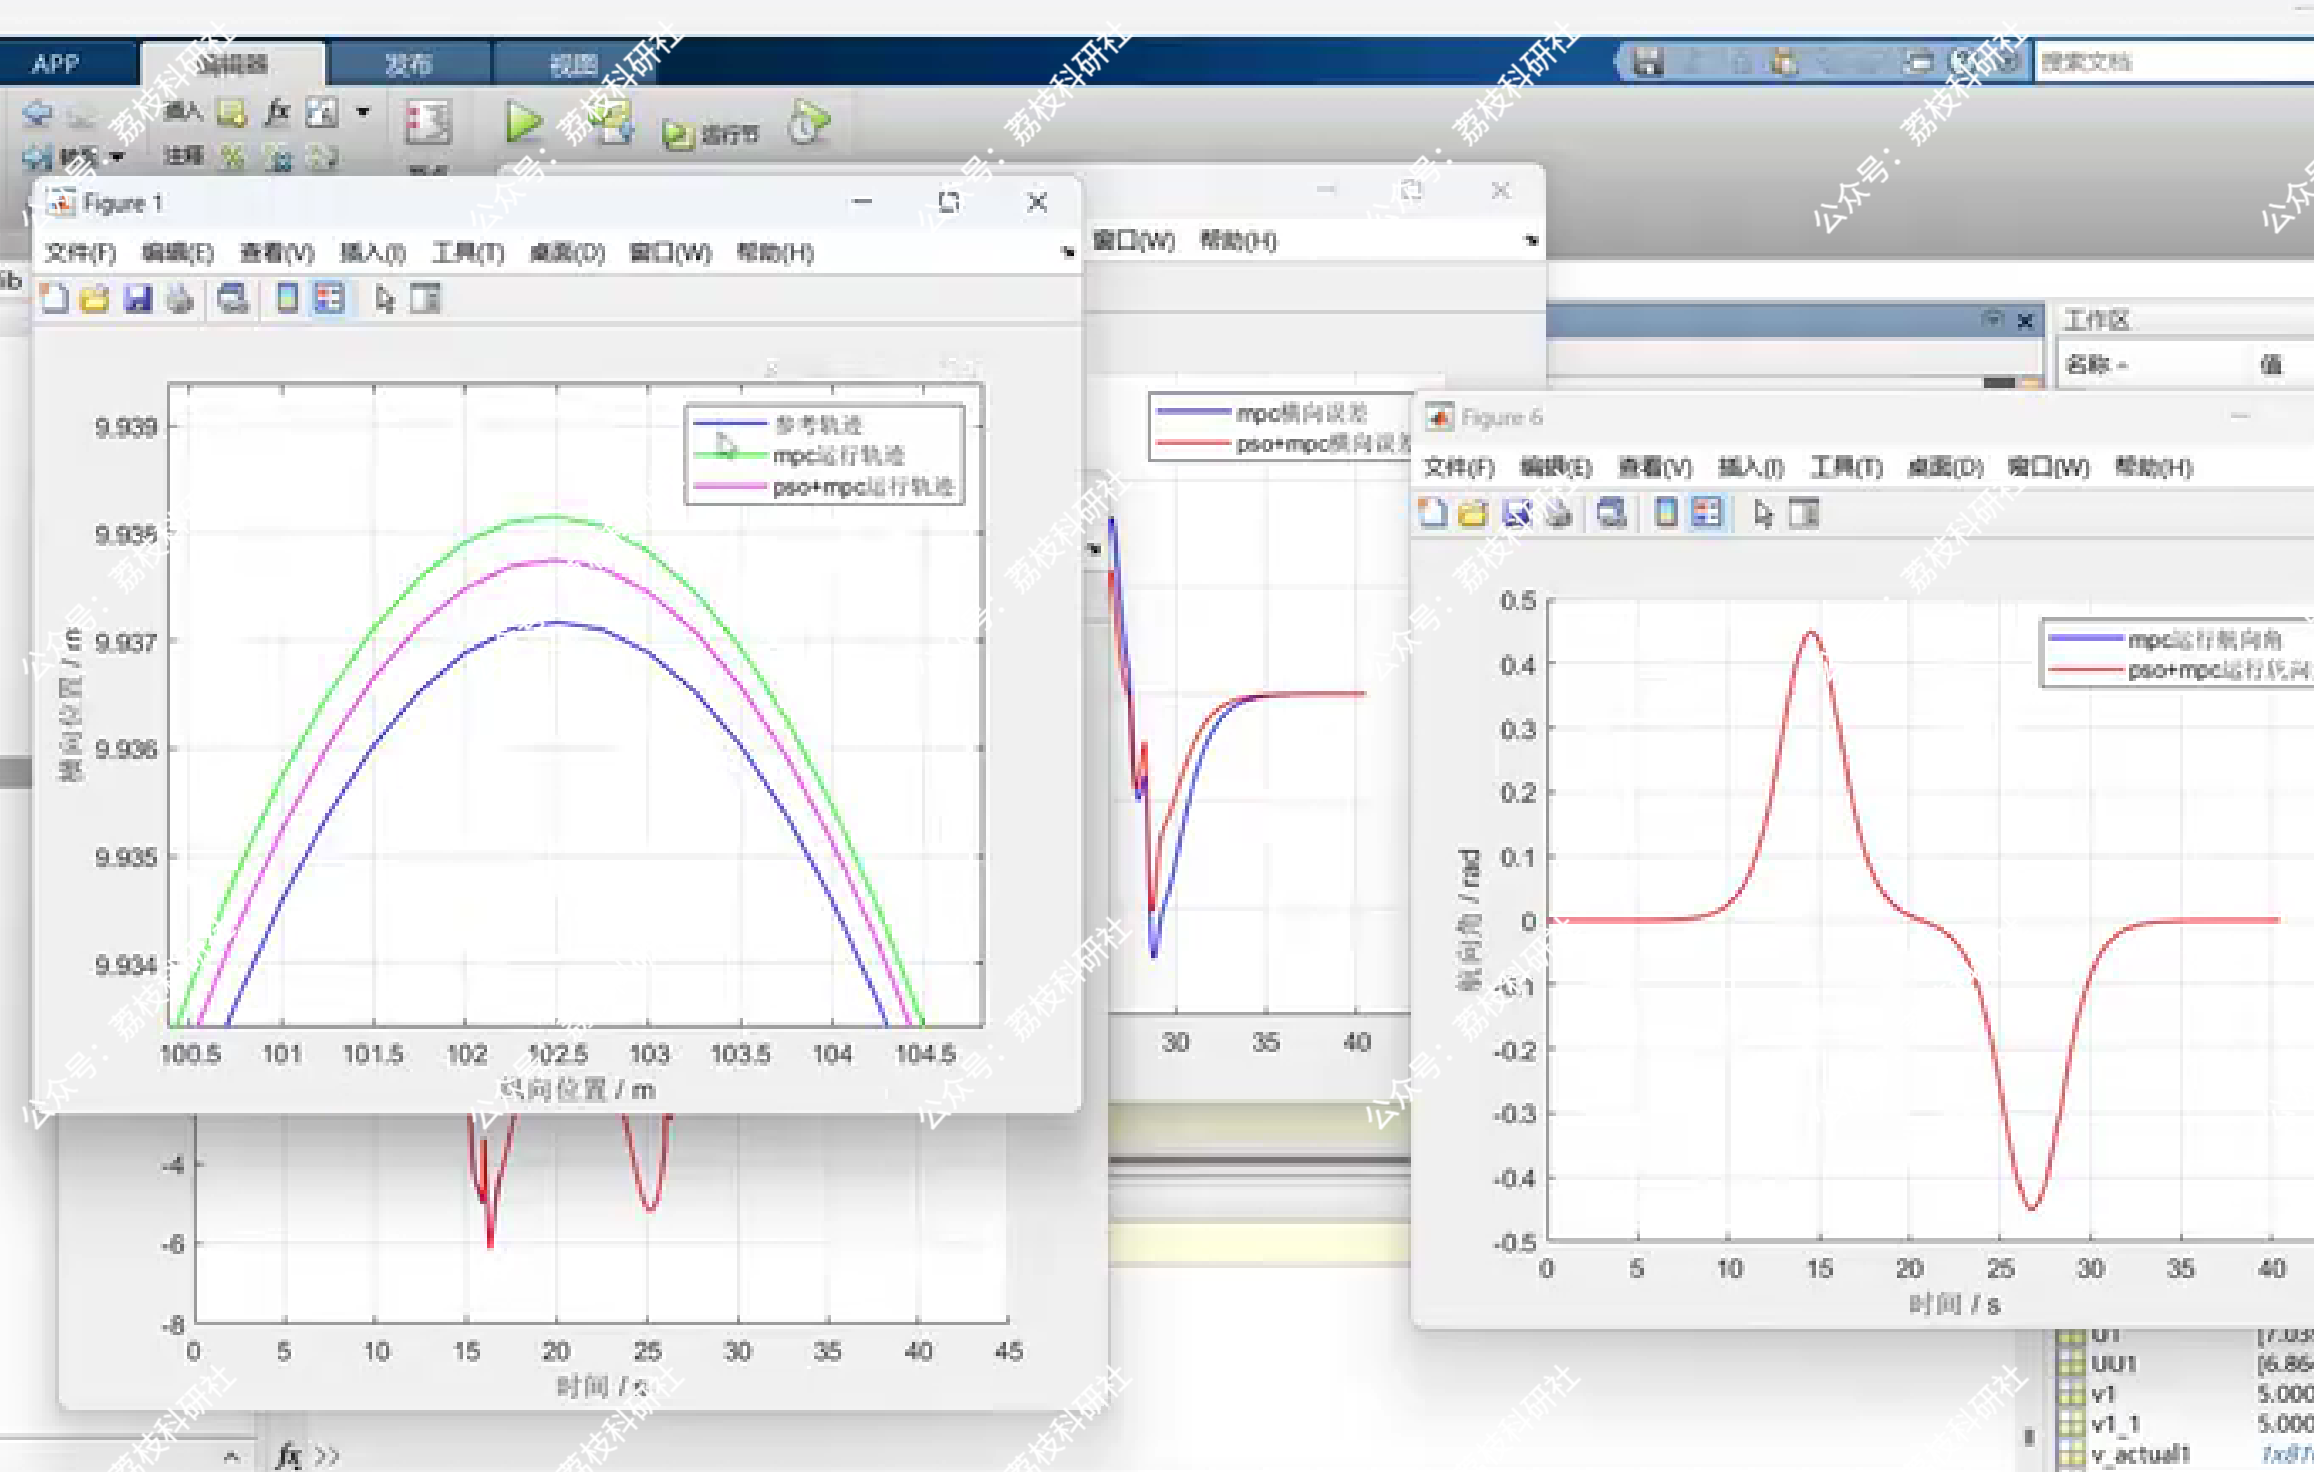This screenshot has width=2314, height=1472.
Task: Click Open folder icon in Figure 1 toolbar
Action: (x=94, y=298)
